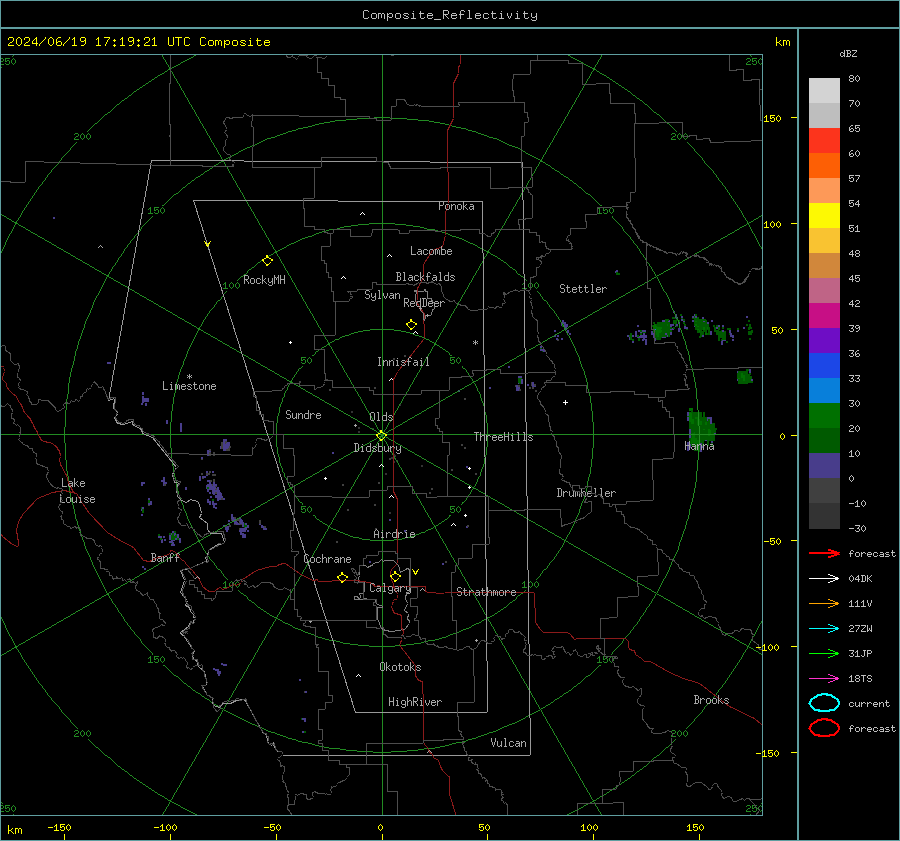Click the yellow diamond marker below RedDeer
Viewport: 900px width, 841px height.
[412, 325]
